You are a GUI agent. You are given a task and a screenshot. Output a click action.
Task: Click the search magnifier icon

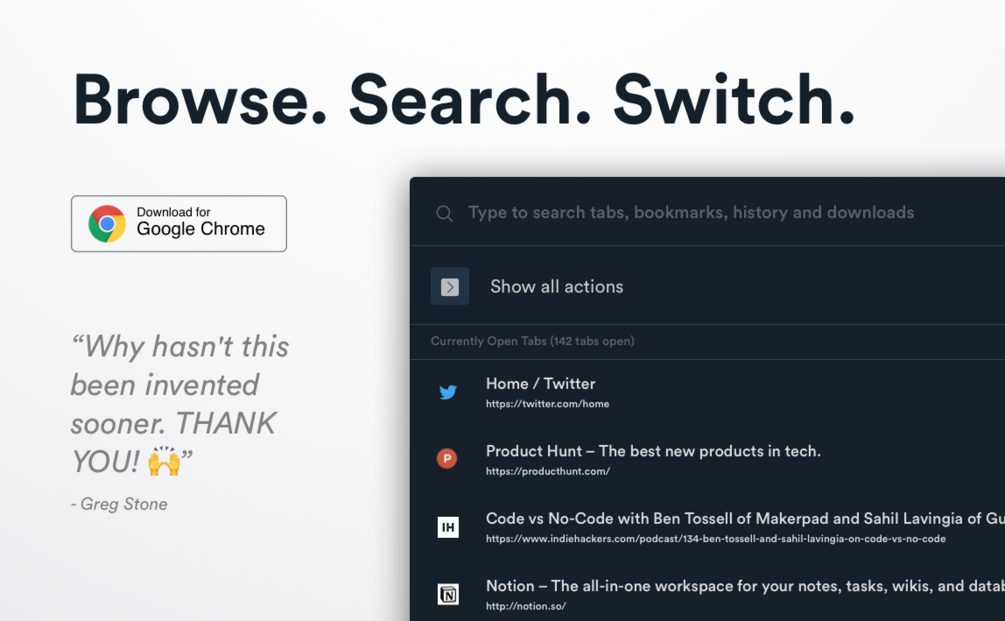click(444, 212)
